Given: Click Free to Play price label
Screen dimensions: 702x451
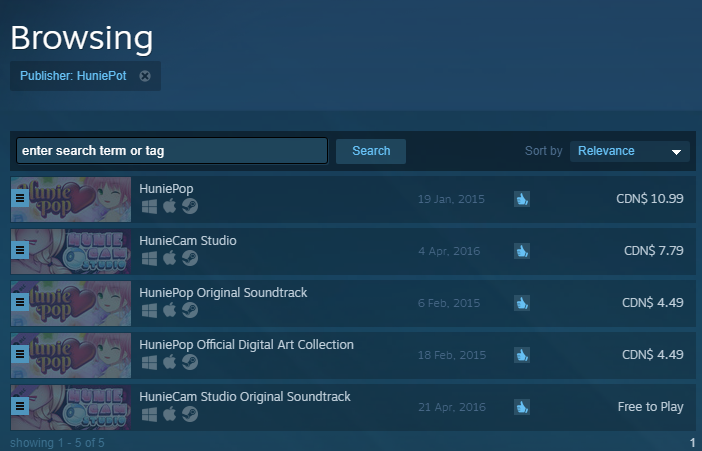Looking at the screenshot, I should pos(651,407).
